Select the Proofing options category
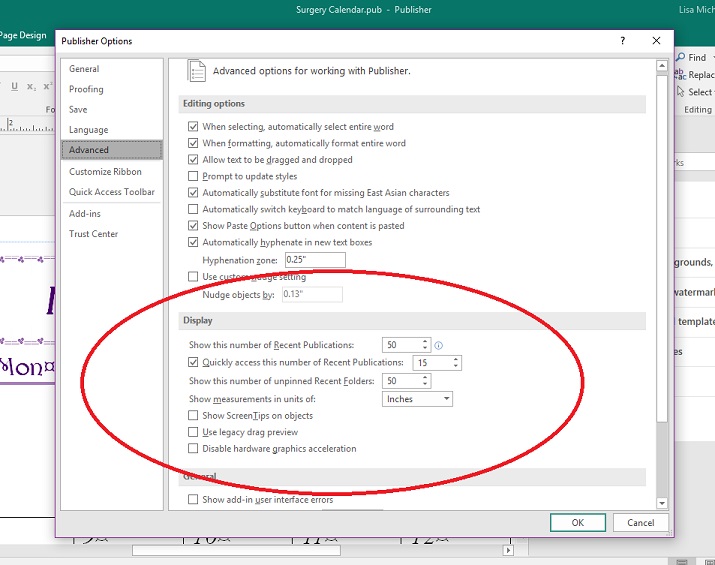The height and width of the screenshot is (565, 715). click(112, 89)
